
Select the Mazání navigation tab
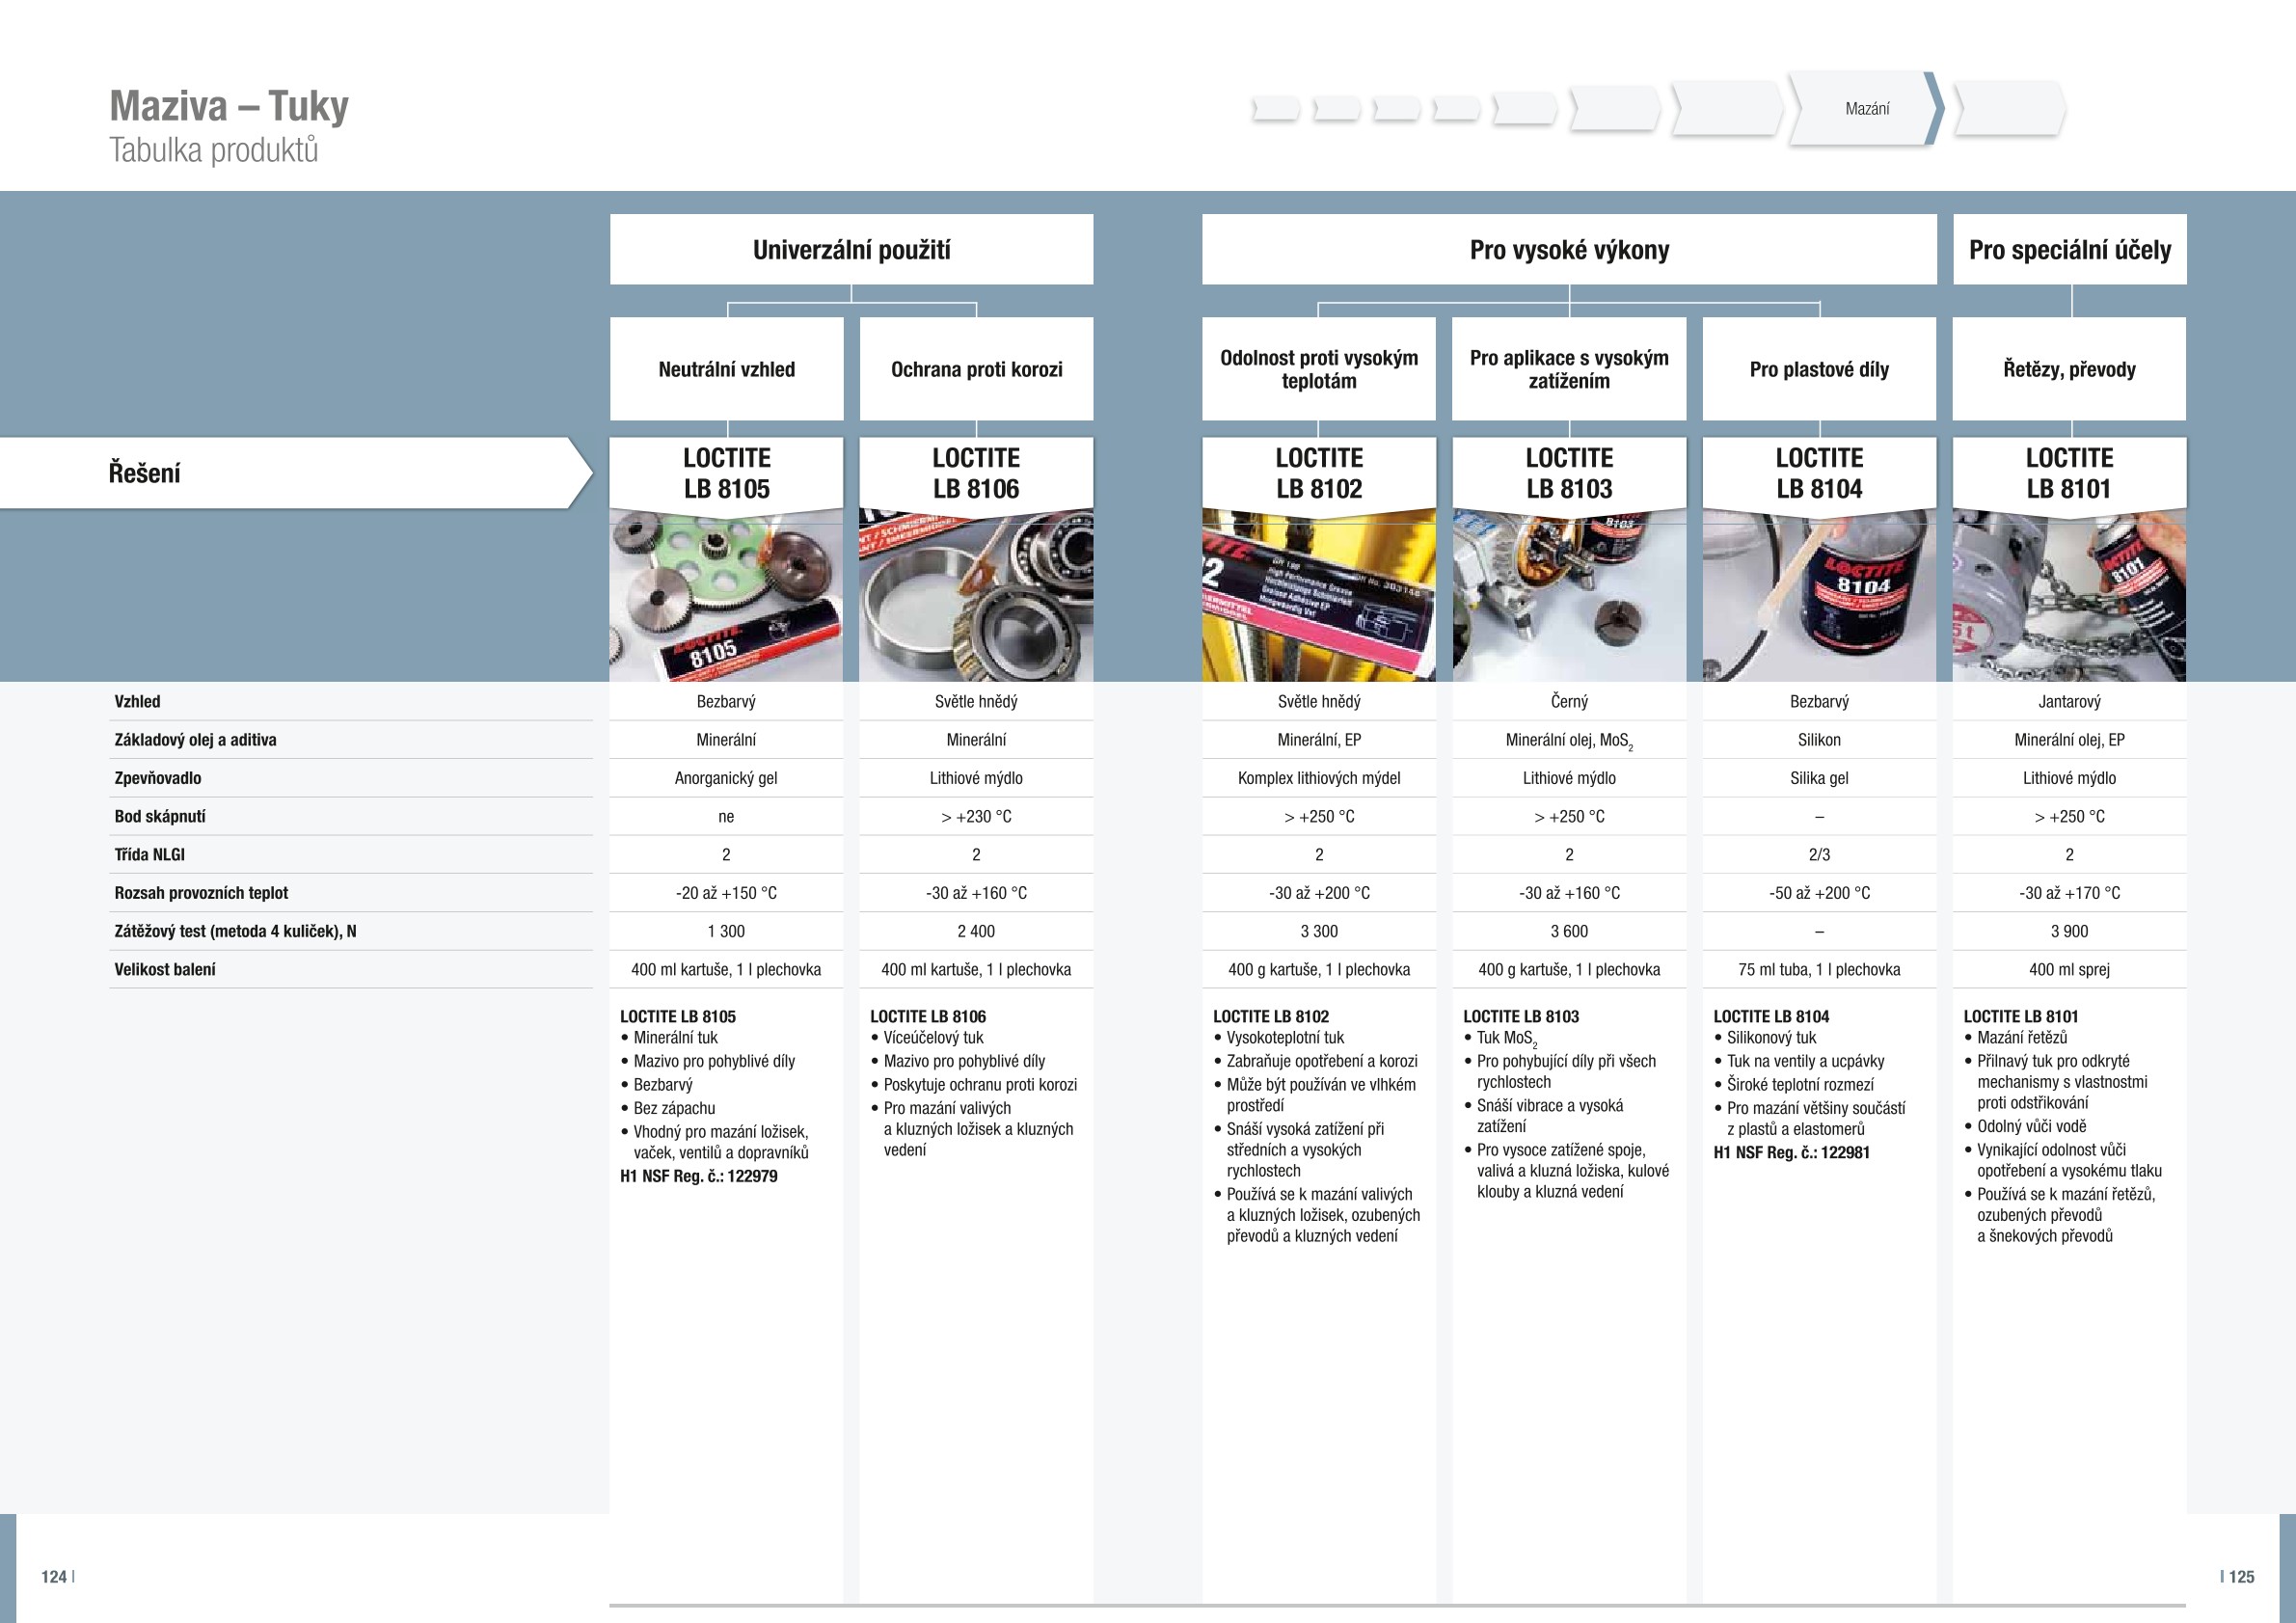(x=1866, y=108)
